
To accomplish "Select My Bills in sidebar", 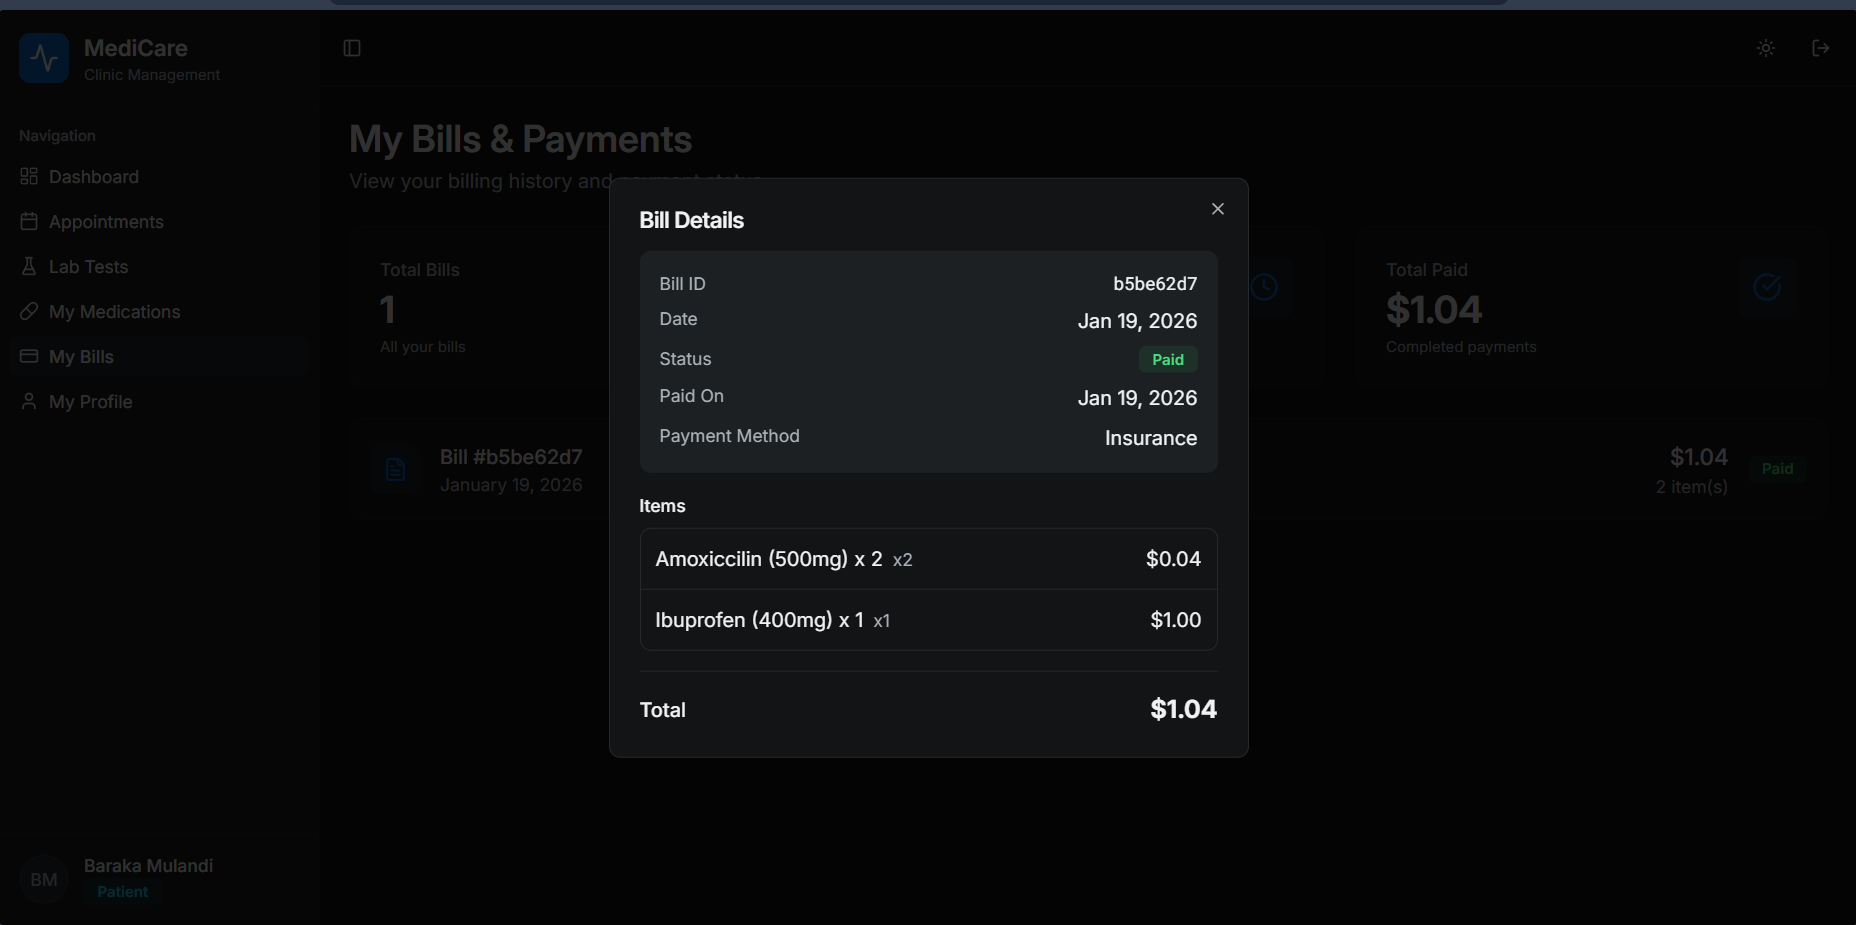I will pyautogui.click(x=81, y=357).
